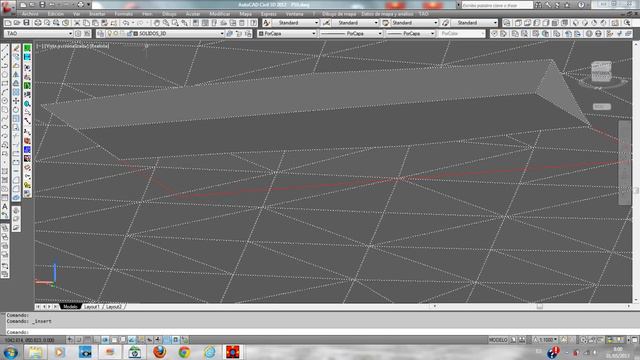Image resolution: width=640 pixels, height=360 pixels.
Task: Click the Infocenter keyword search box
Action: pyautogui.click(x=497, y=5)
